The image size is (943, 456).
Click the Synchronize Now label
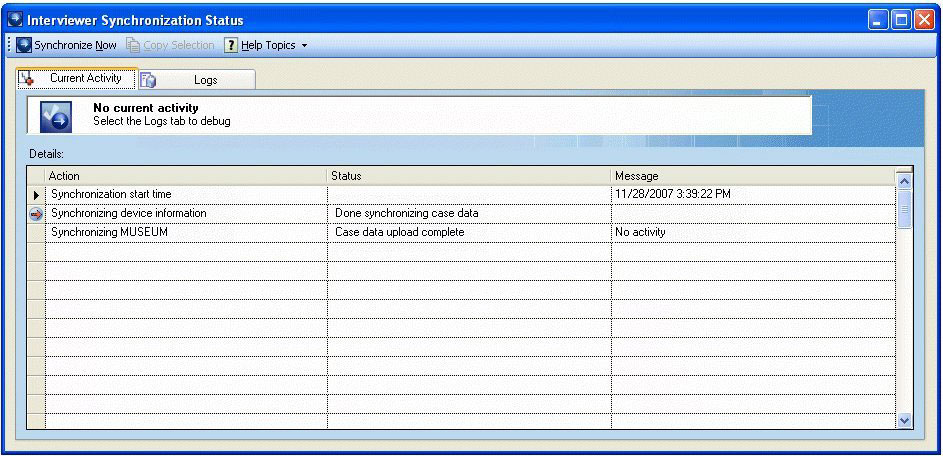point(75,45)
